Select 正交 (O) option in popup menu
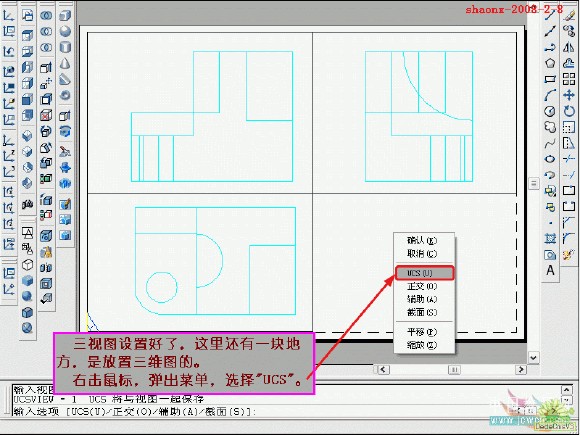 424,286
